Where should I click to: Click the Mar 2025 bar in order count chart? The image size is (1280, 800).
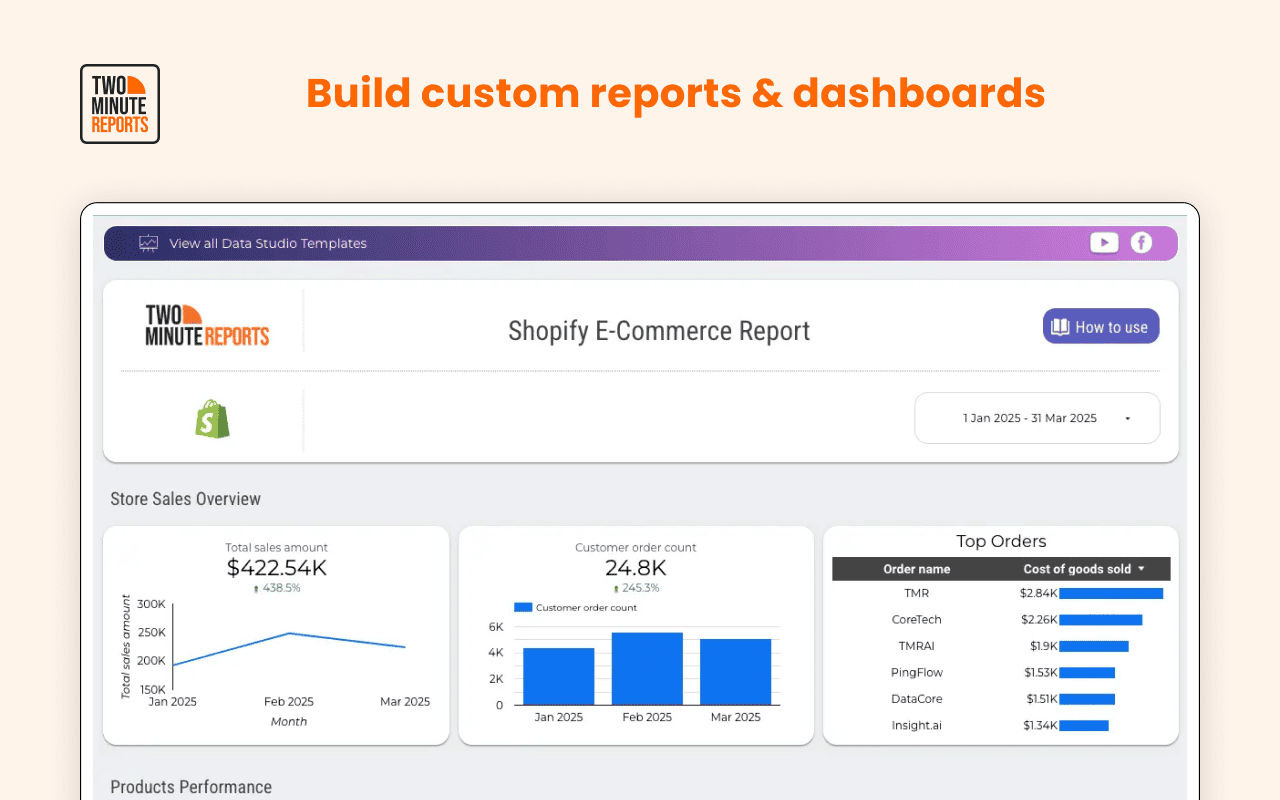click(736, 672)
